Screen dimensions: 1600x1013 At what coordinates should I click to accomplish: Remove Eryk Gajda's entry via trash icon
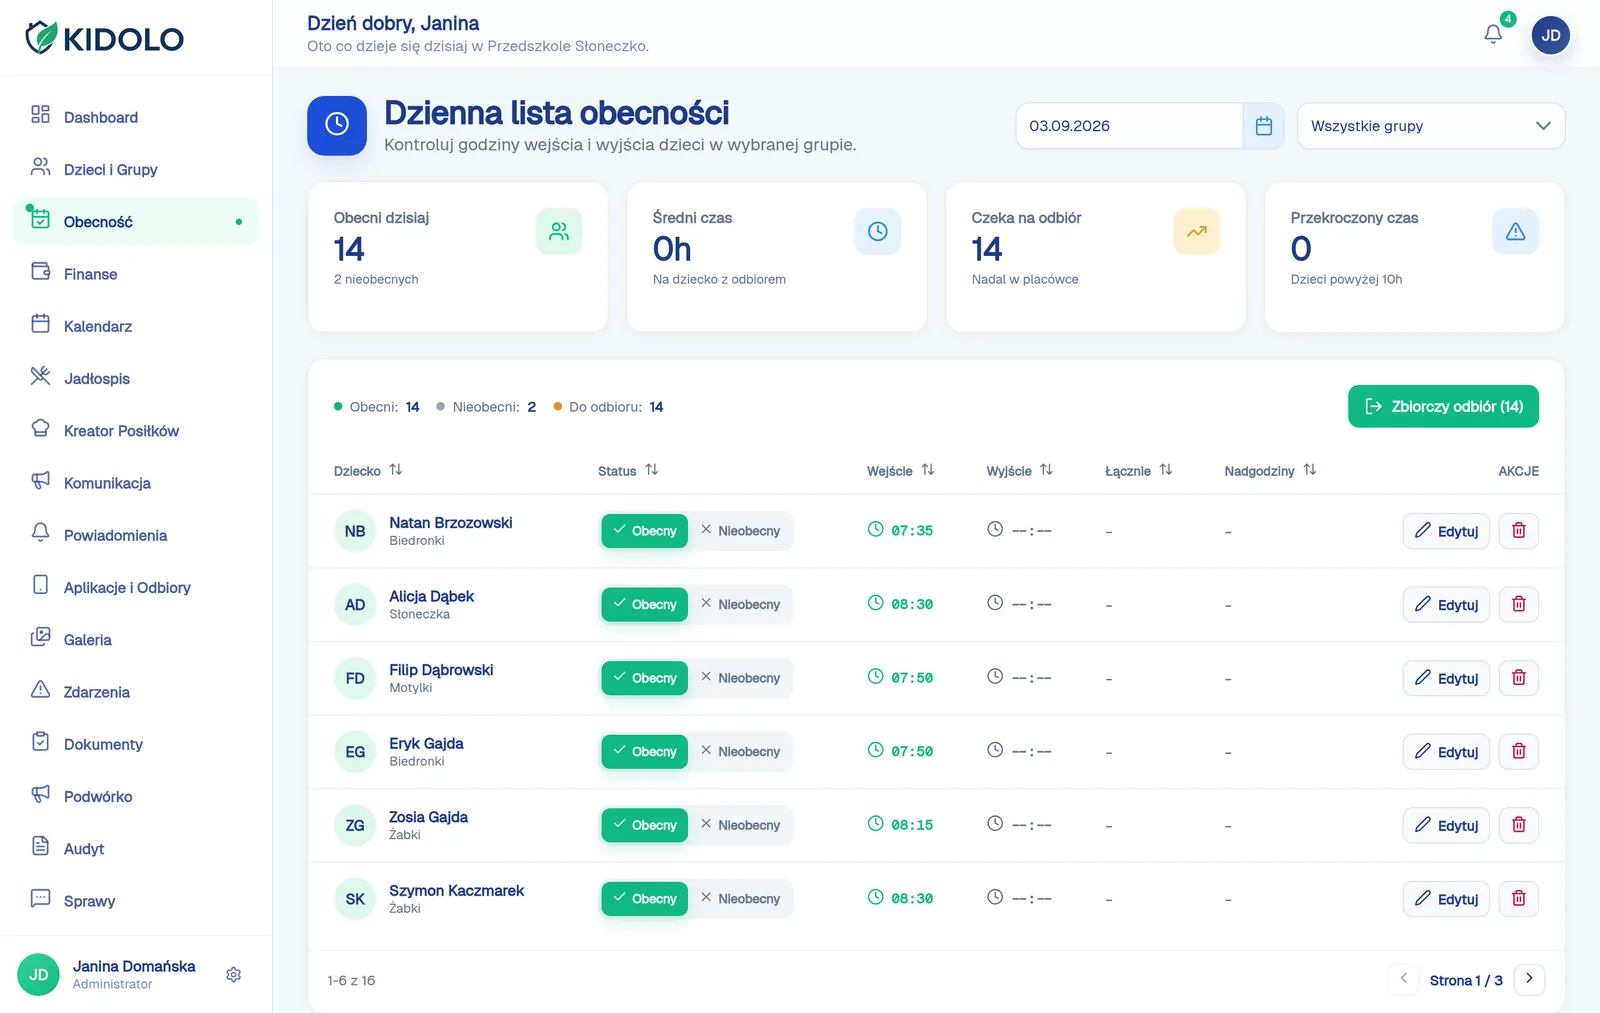(x=1518, y=751)
